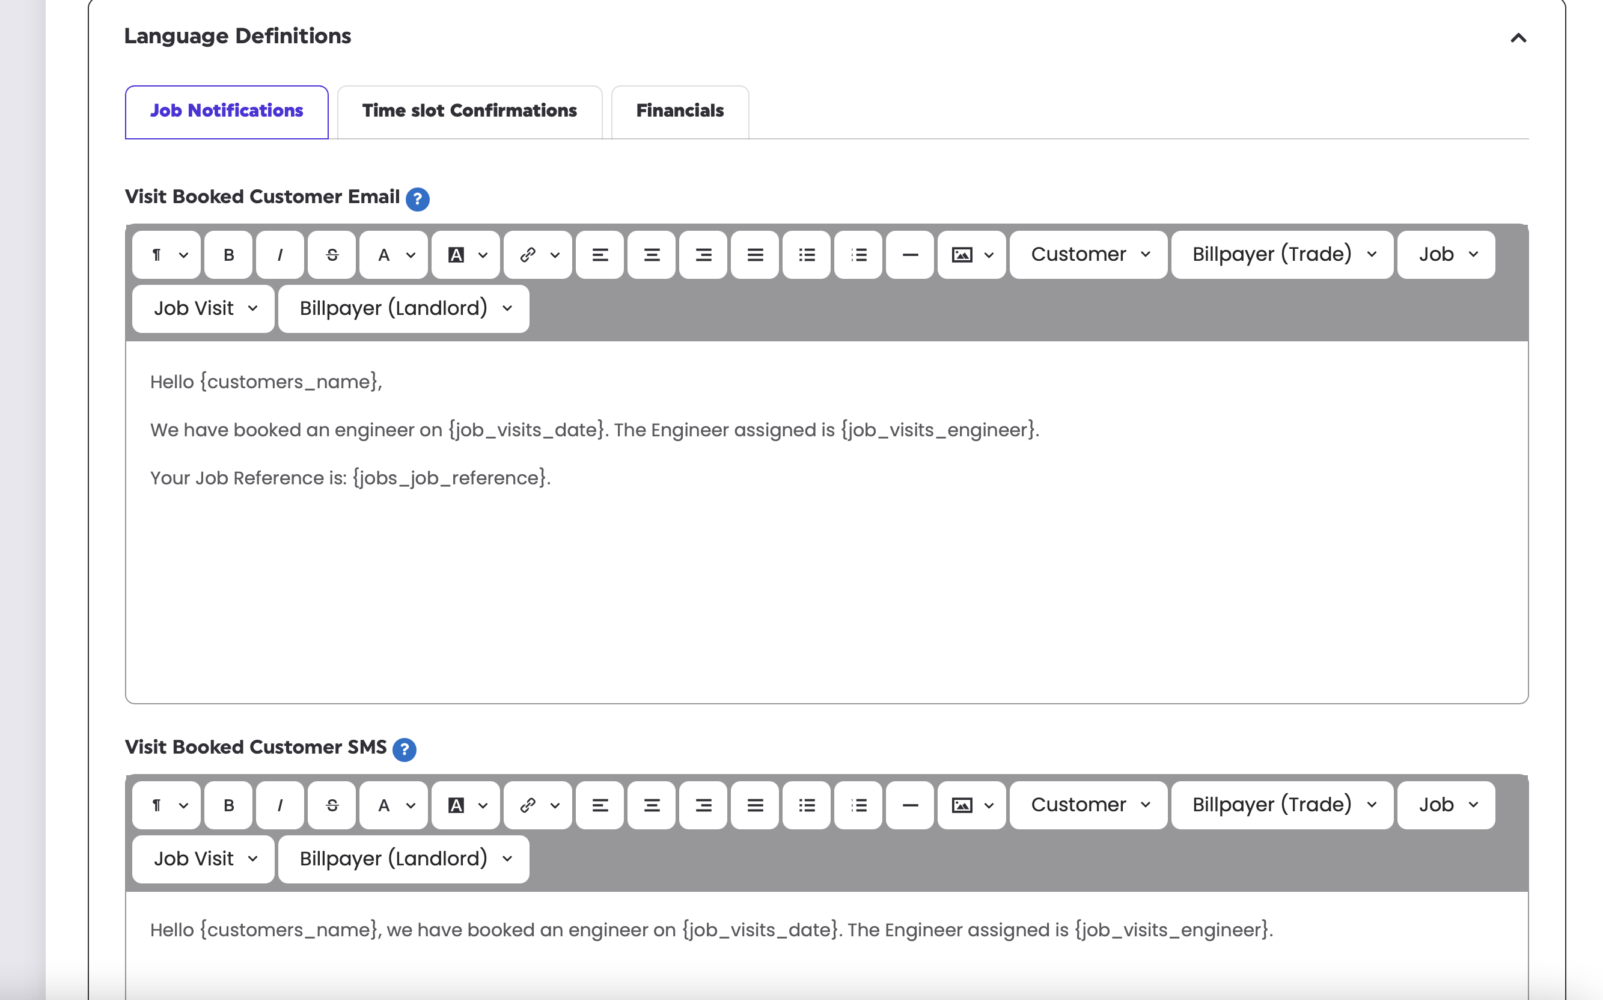Apply strikethrough in the Email editor toolbar
The image size is (1603, 1000).
pyautogui.click(x=332, y=255)
